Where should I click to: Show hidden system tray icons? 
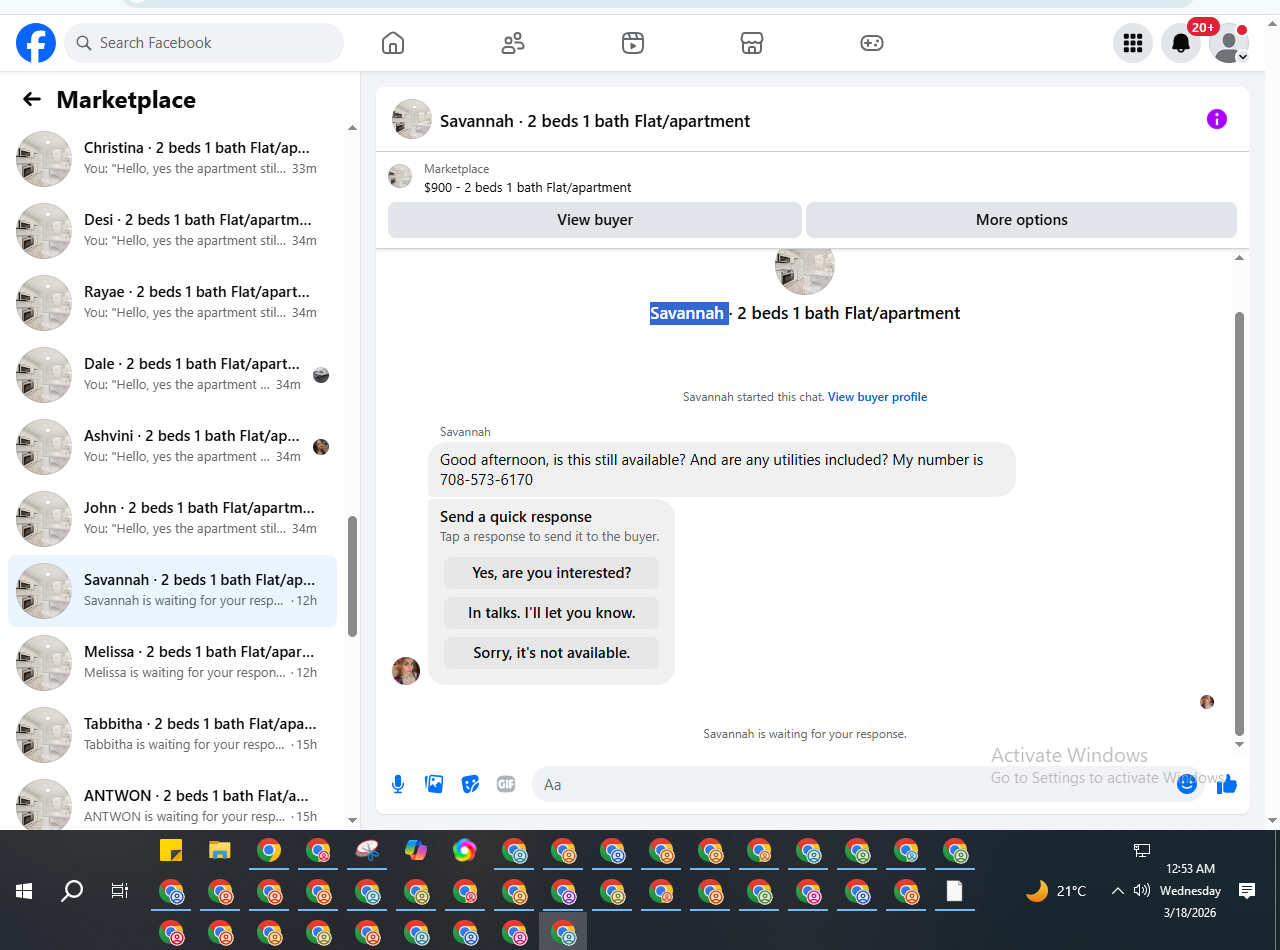pos(1117,890)
